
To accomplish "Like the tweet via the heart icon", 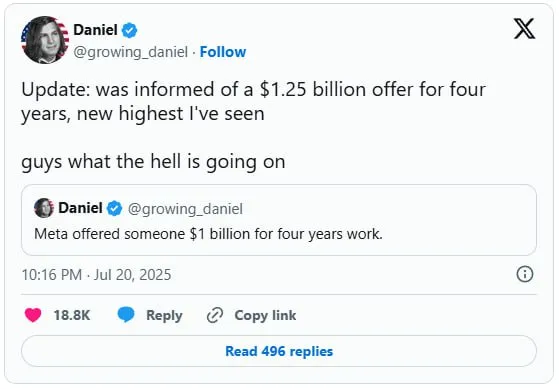I will 33,315.
